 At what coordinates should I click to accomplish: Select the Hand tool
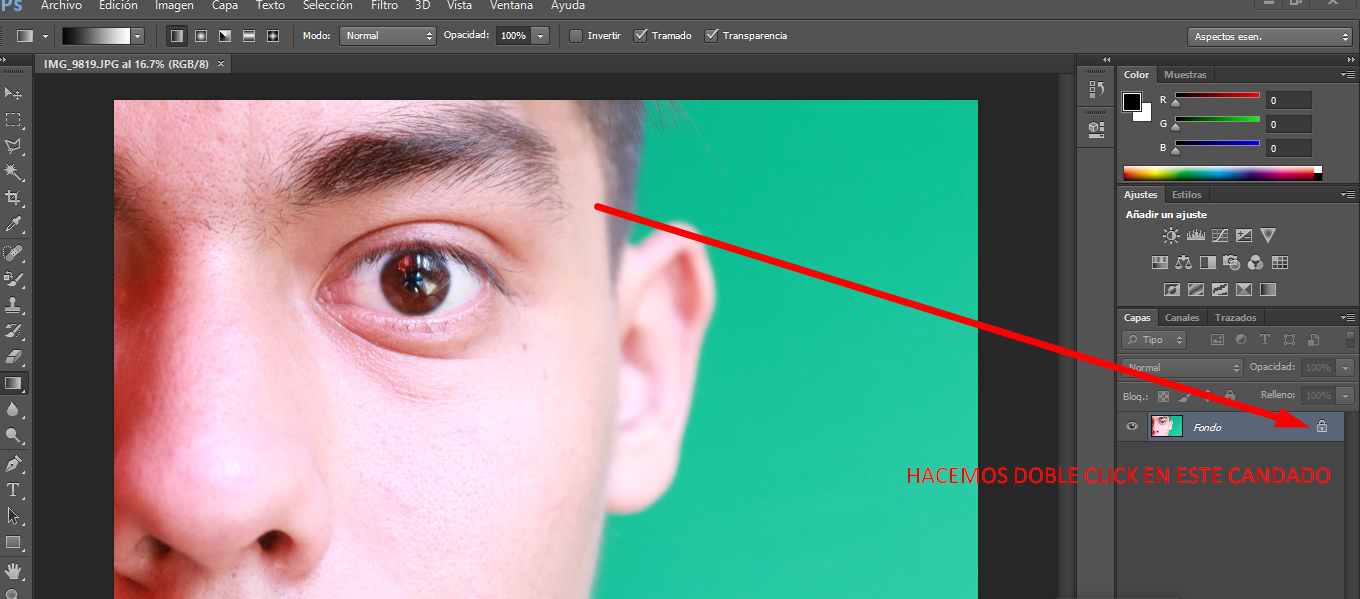14,571
